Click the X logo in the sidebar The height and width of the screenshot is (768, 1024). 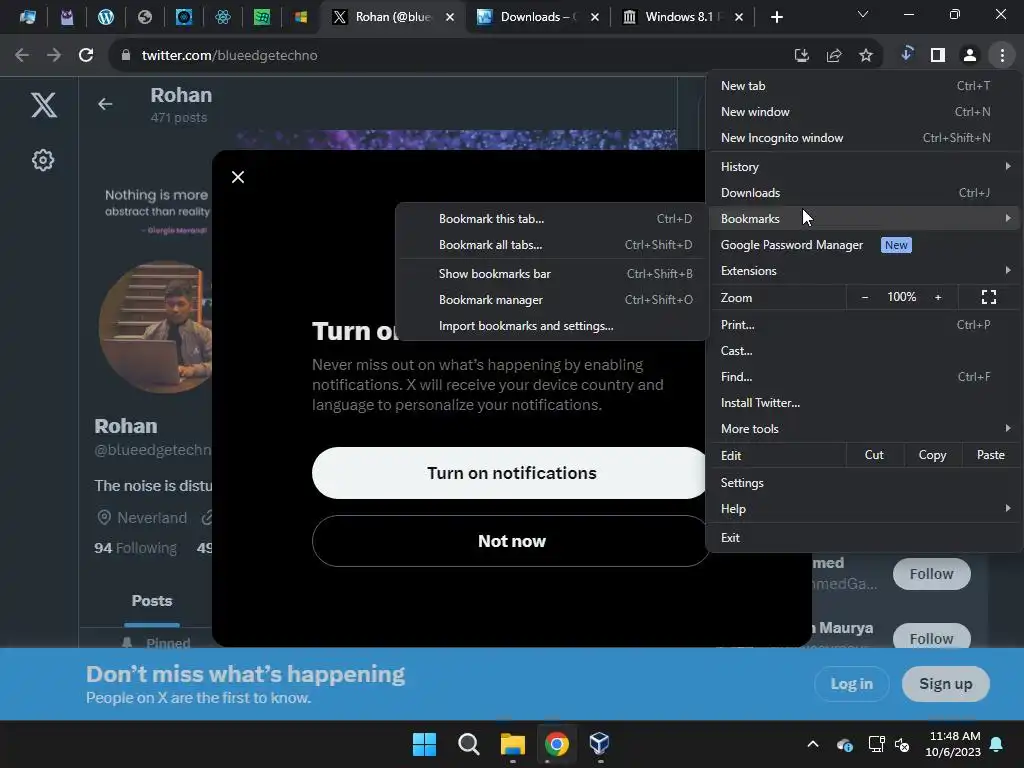coord(44,104)
